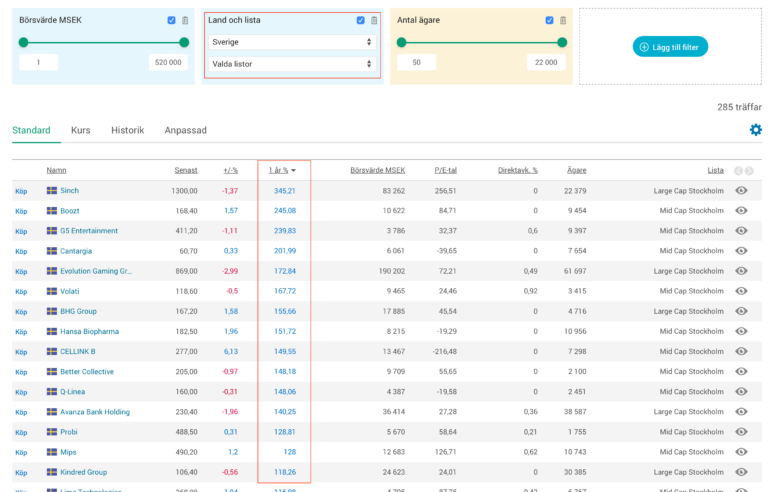This screenshot has height=492, width=768.
Task: Watch Boozt using its eye icon
Action: [x=741, y=211]
